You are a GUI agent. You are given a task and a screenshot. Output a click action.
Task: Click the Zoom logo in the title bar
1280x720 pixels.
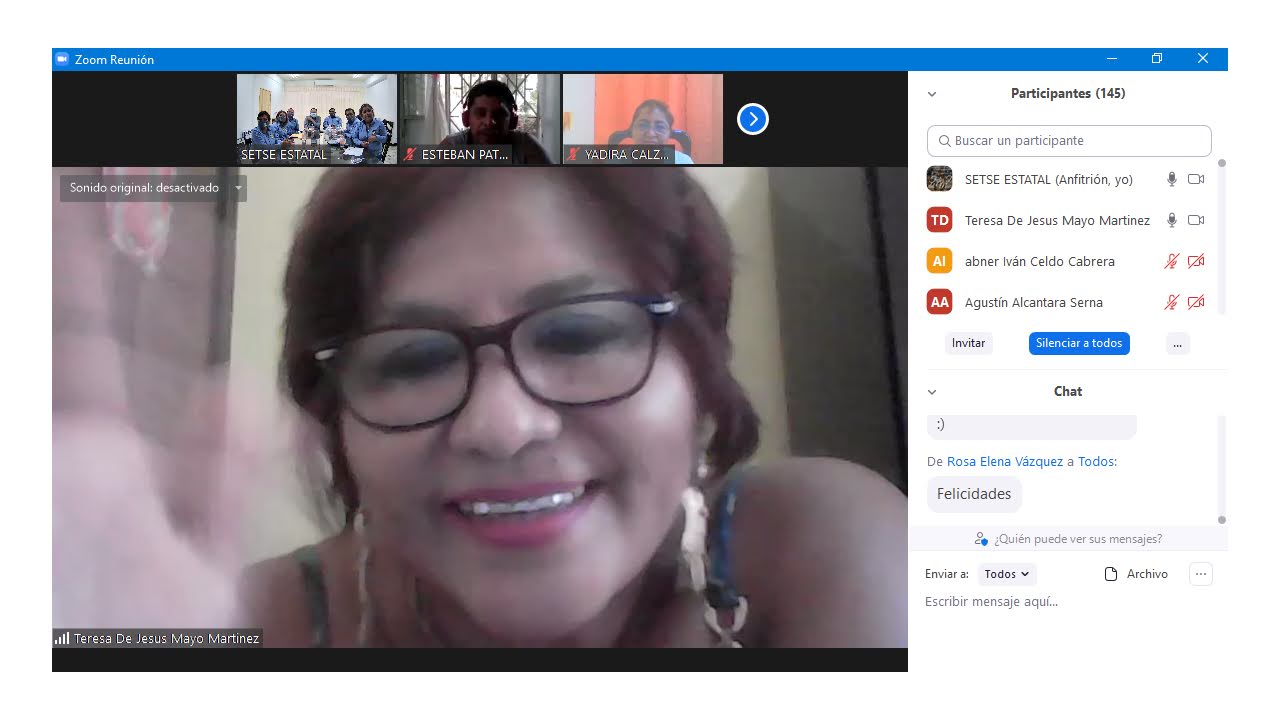[62, 59]
